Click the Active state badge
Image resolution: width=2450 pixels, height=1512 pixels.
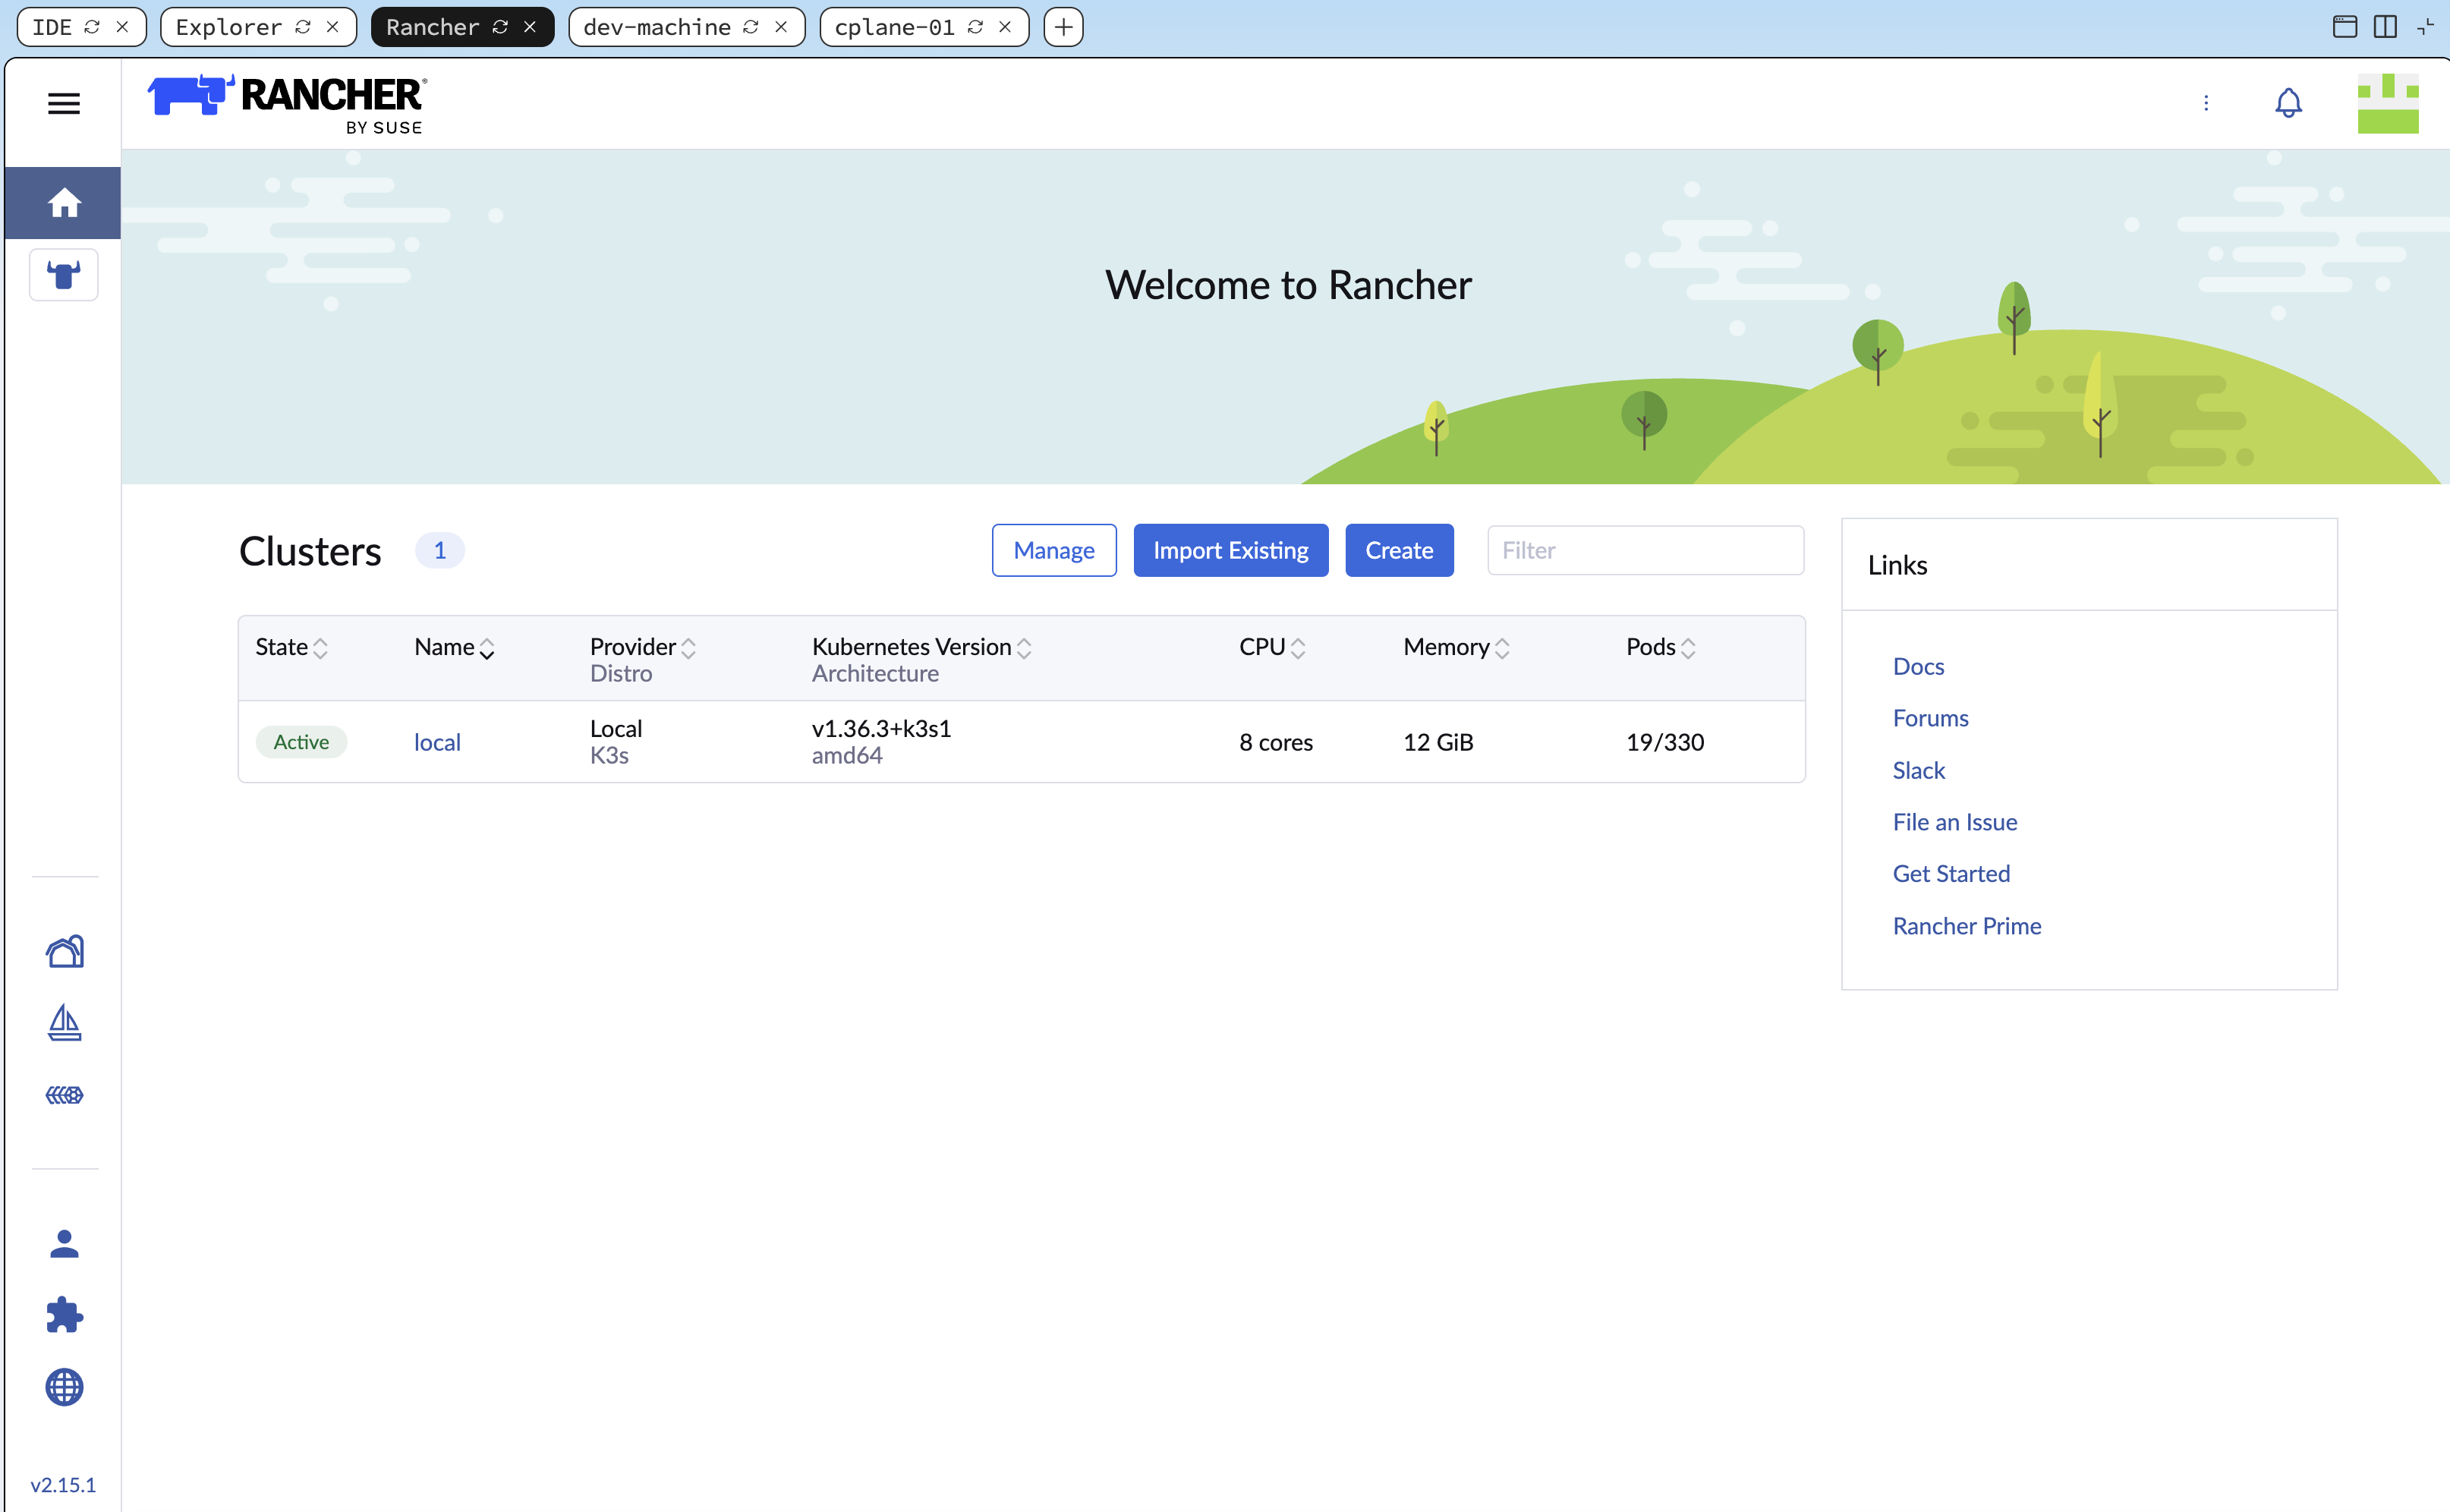[x=301, y=742]
